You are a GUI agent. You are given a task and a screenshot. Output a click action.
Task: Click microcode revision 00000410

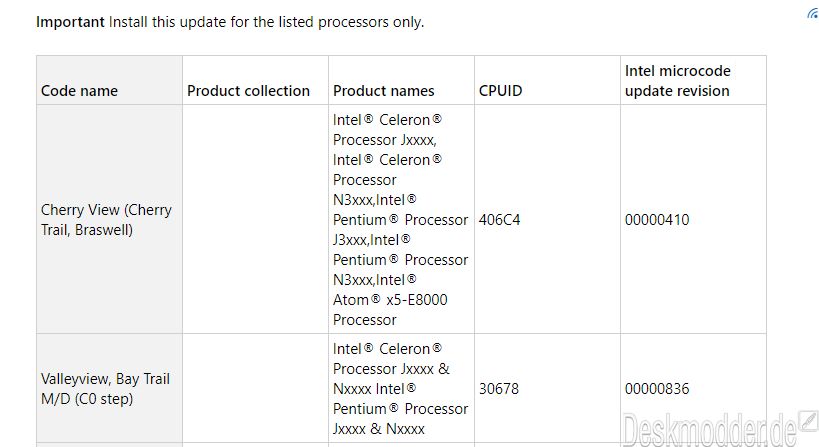pos(657,219)
